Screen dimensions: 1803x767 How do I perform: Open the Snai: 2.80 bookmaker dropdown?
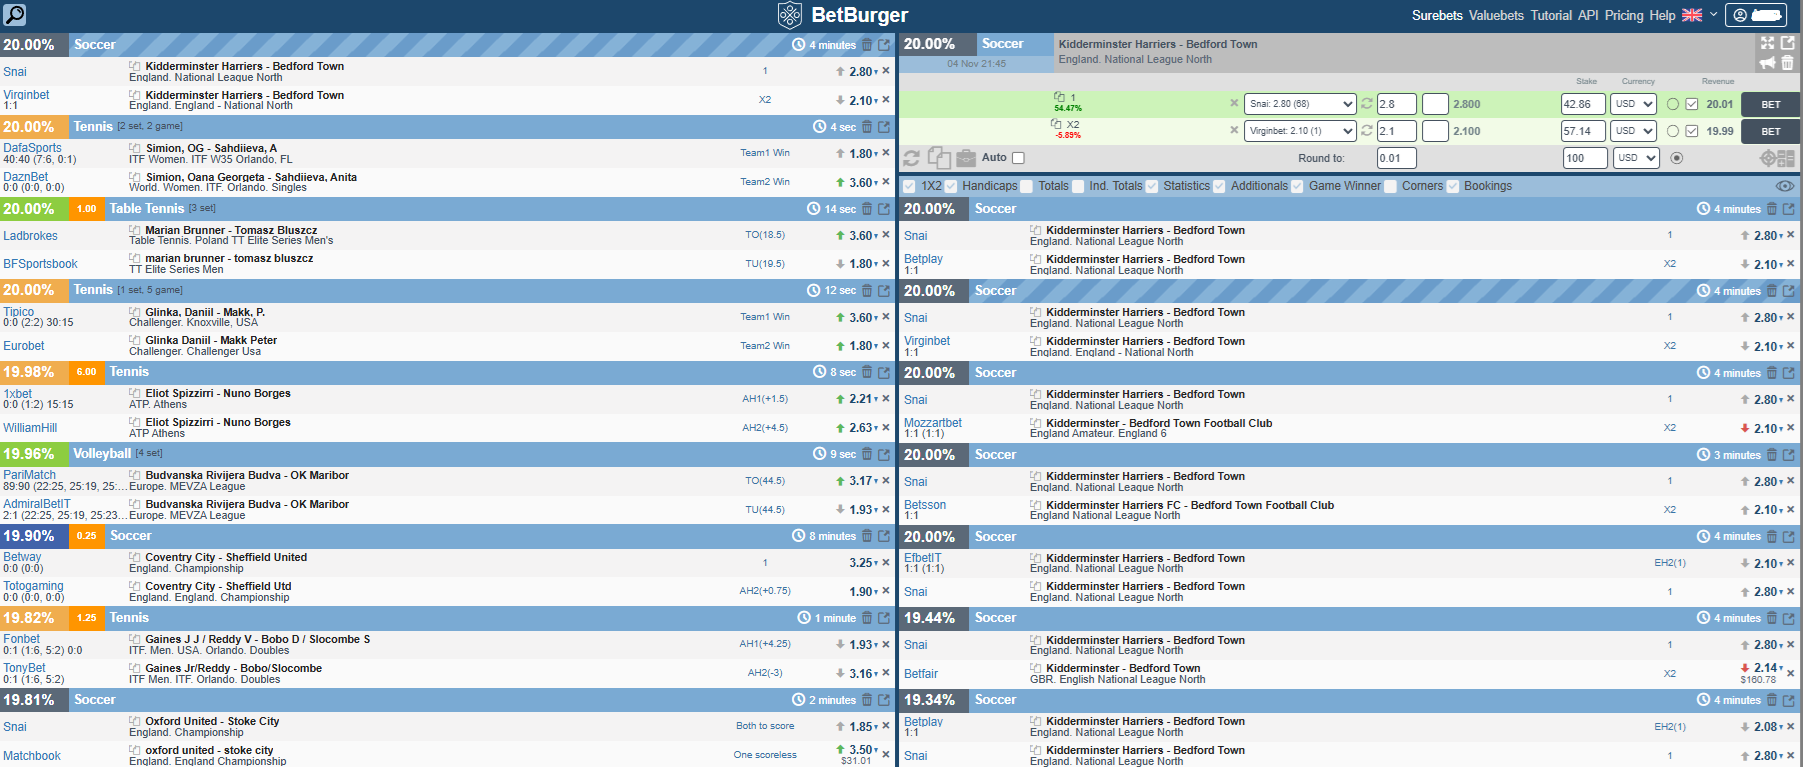point(1299,104)
